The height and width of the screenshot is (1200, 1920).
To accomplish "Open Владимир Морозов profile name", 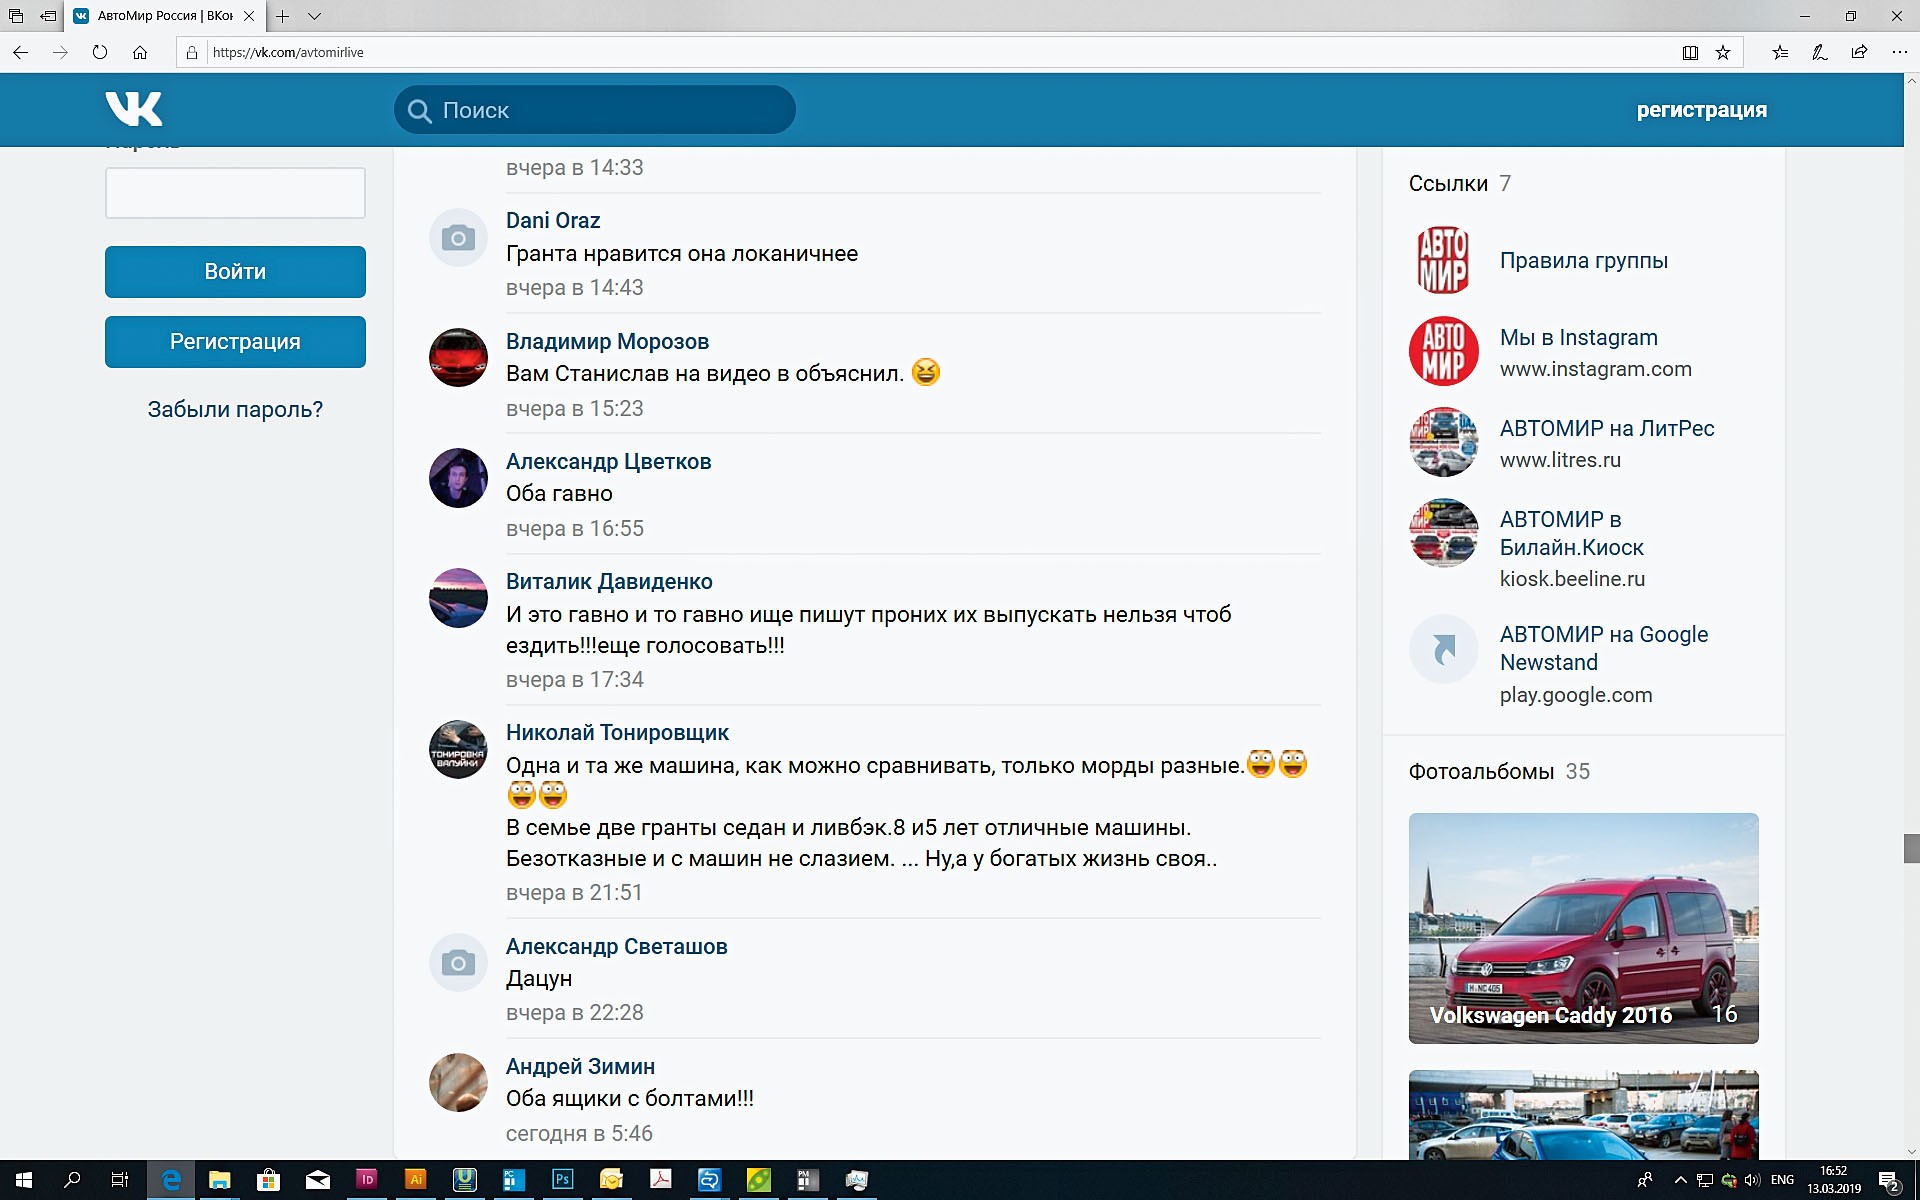I will coord(607,341).
